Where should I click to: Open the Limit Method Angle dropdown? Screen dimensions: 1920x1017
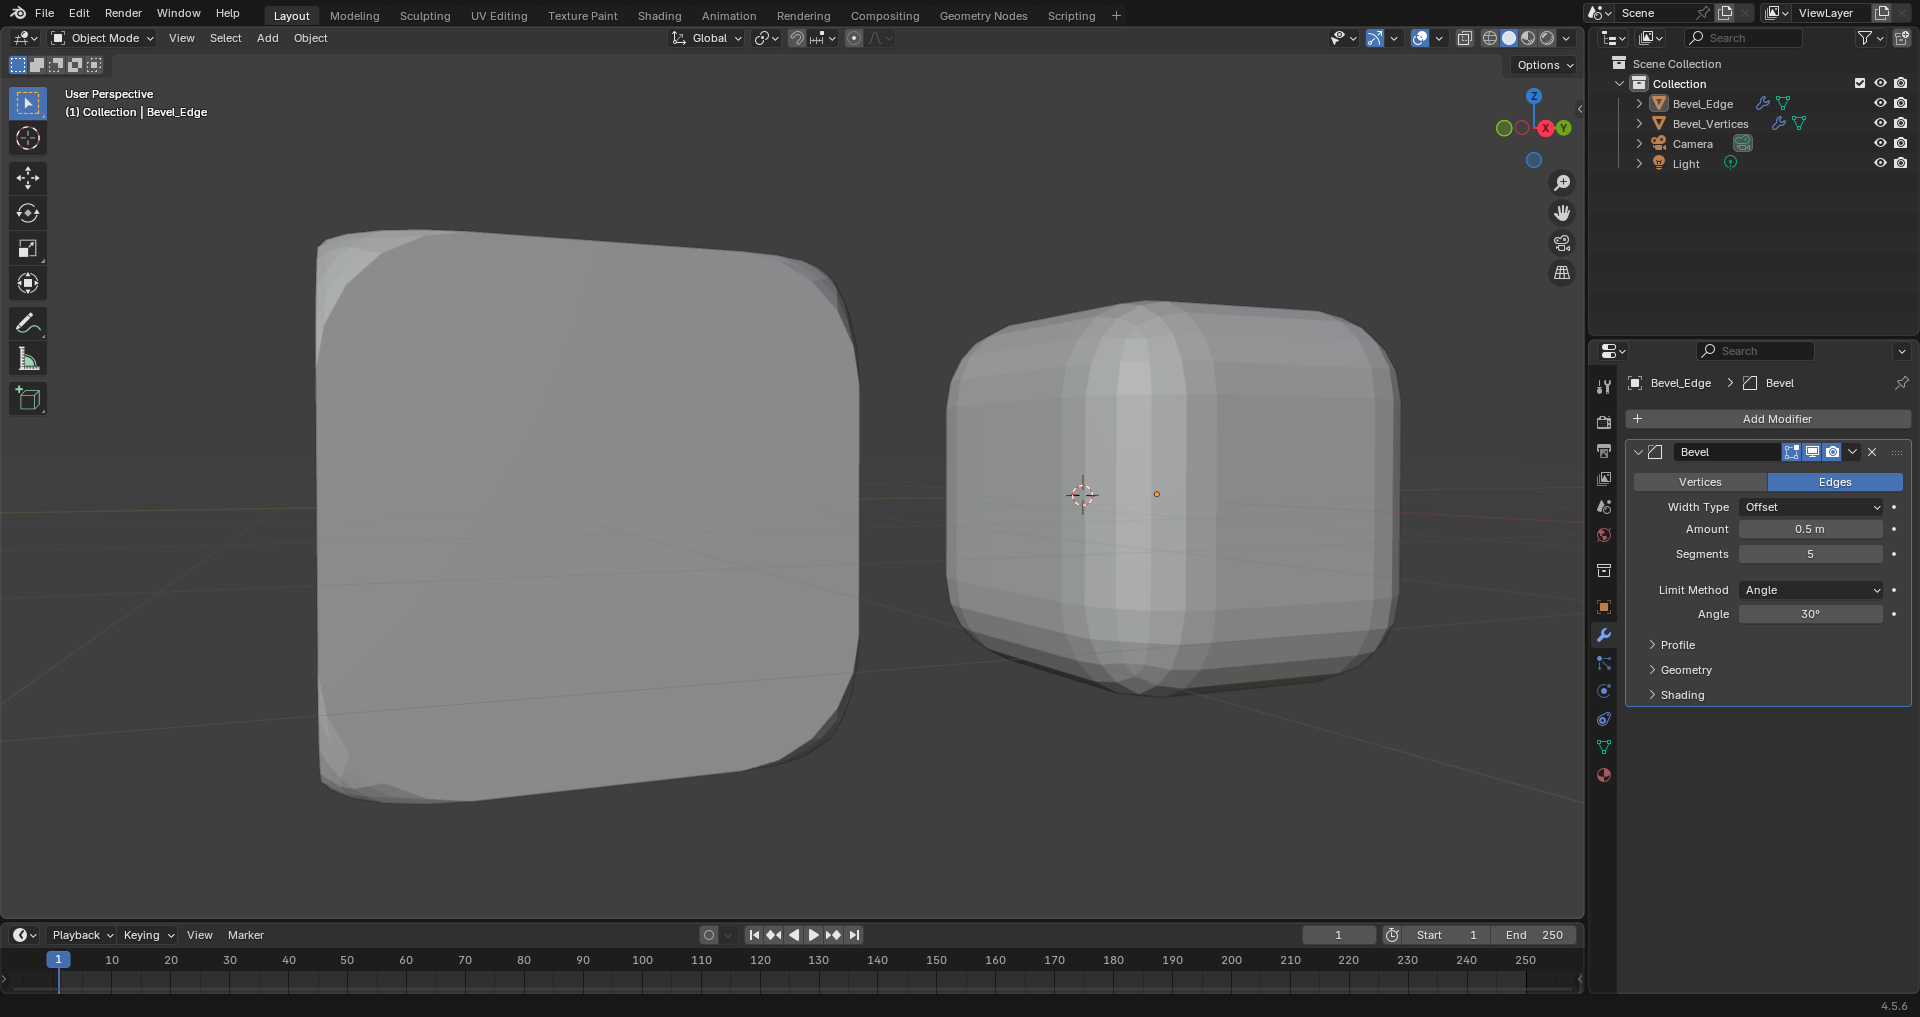(x=1811, y=590)
